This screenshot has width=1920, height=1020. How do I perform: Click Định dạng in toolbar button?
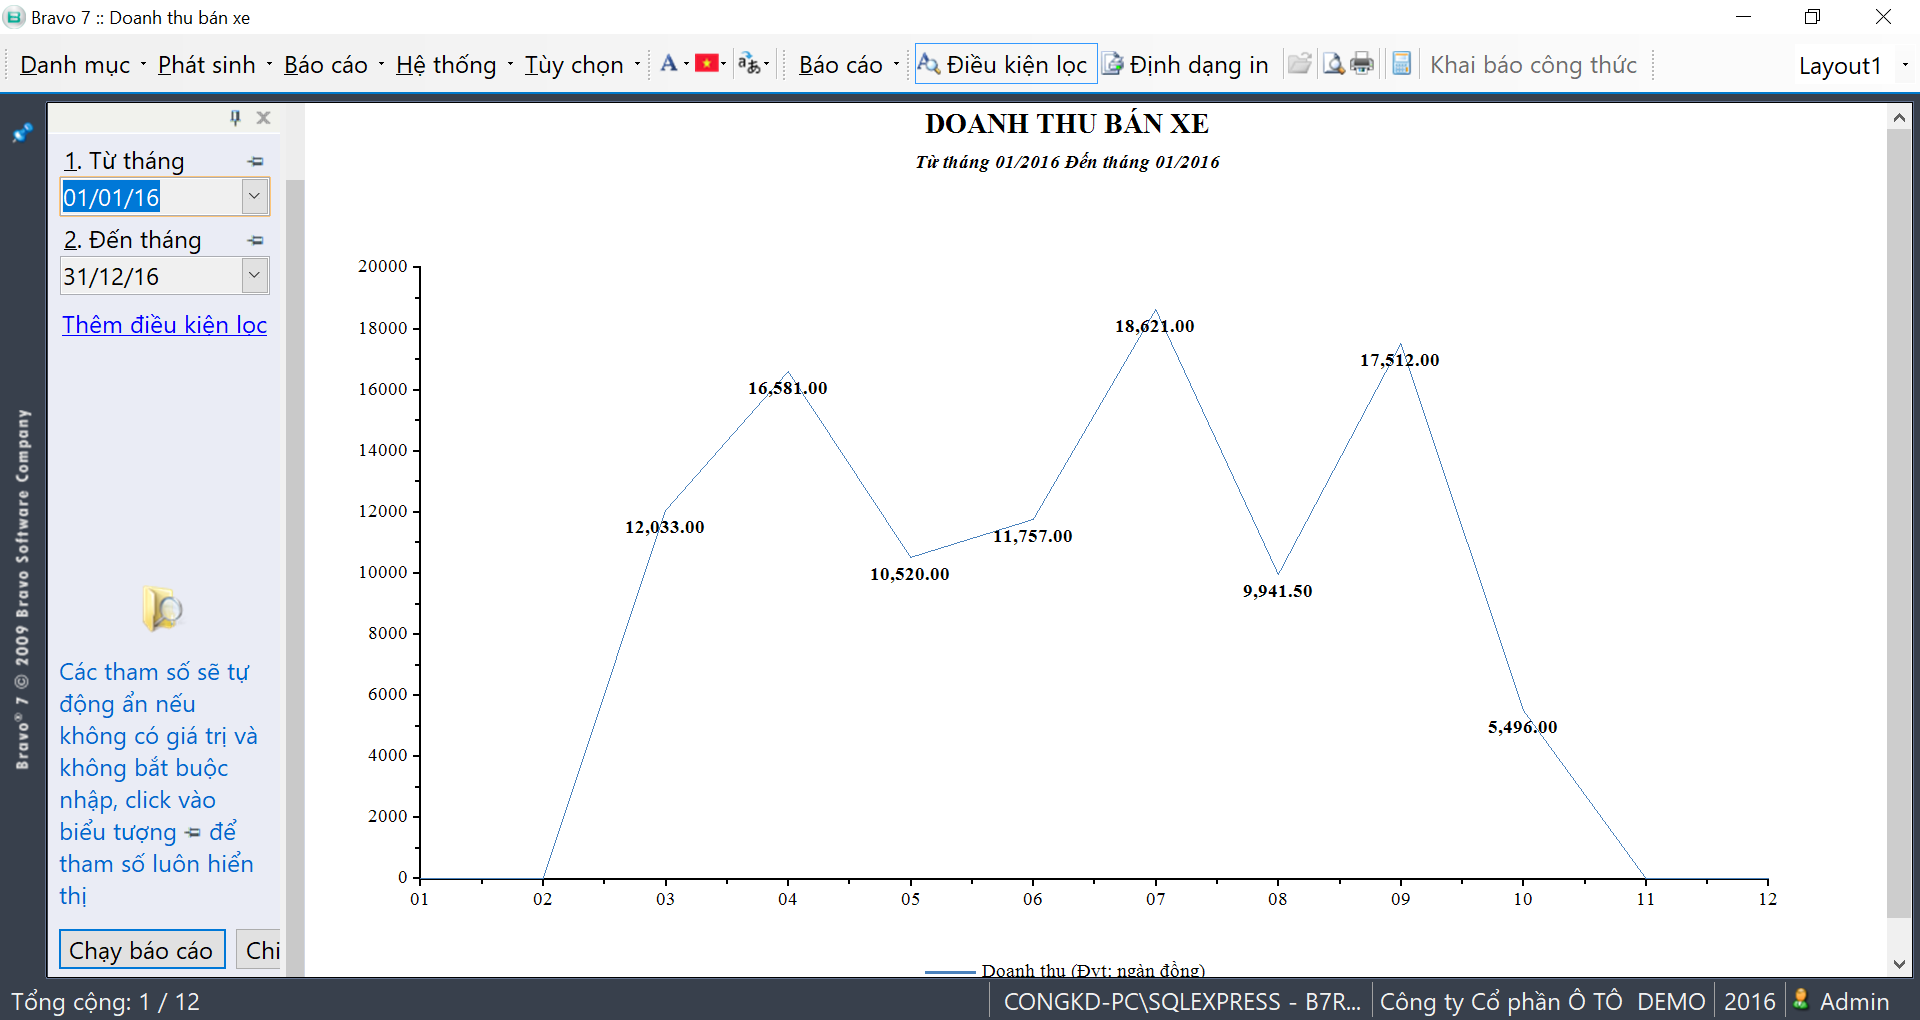[x=1186, y=65]
